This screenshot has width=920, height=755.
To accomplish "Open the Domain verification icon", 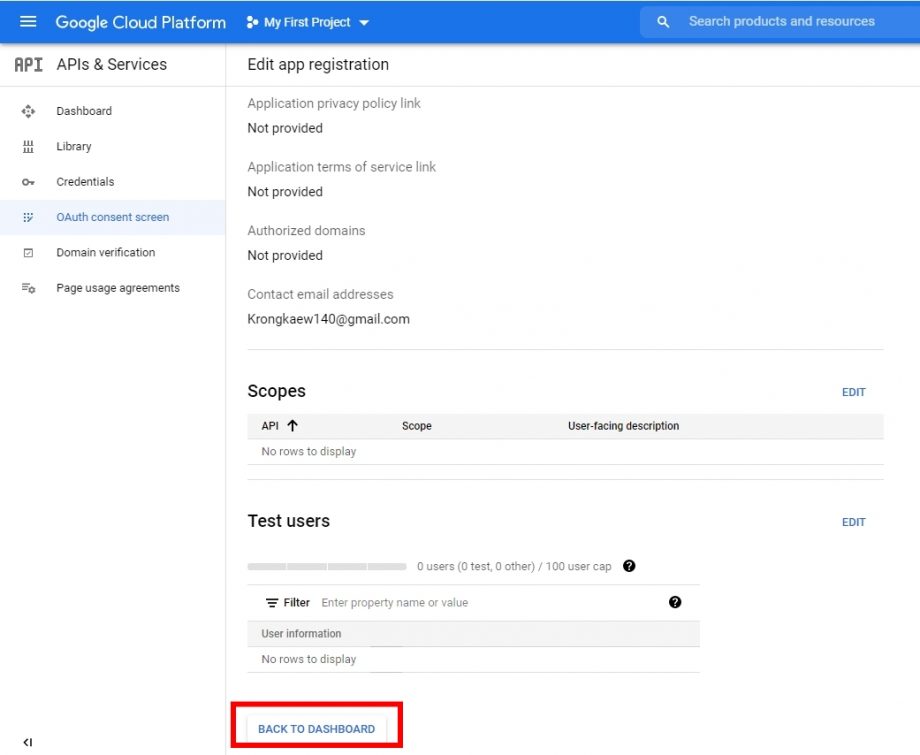I will tap(29, 252).
